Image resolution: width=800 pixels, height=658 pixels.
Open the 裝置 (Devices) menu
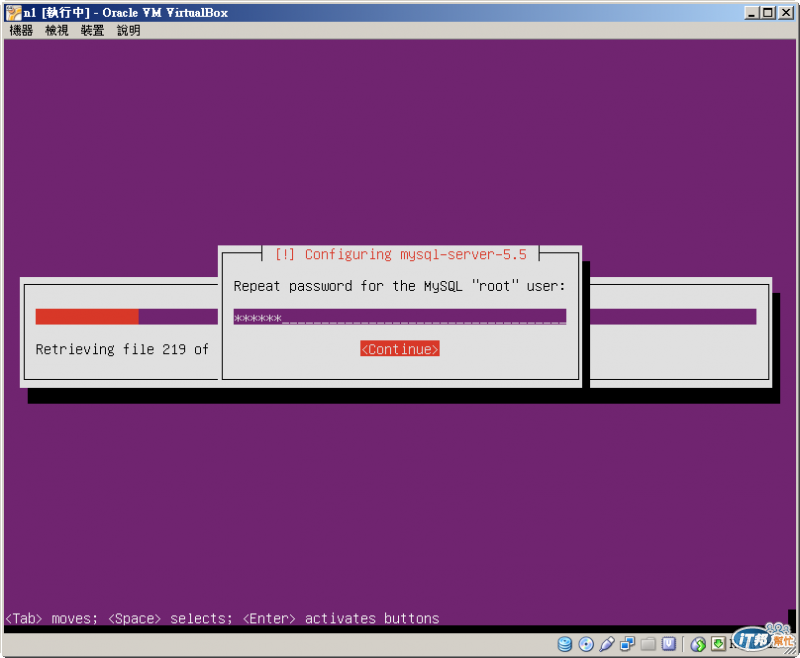[x=92, y=31]
